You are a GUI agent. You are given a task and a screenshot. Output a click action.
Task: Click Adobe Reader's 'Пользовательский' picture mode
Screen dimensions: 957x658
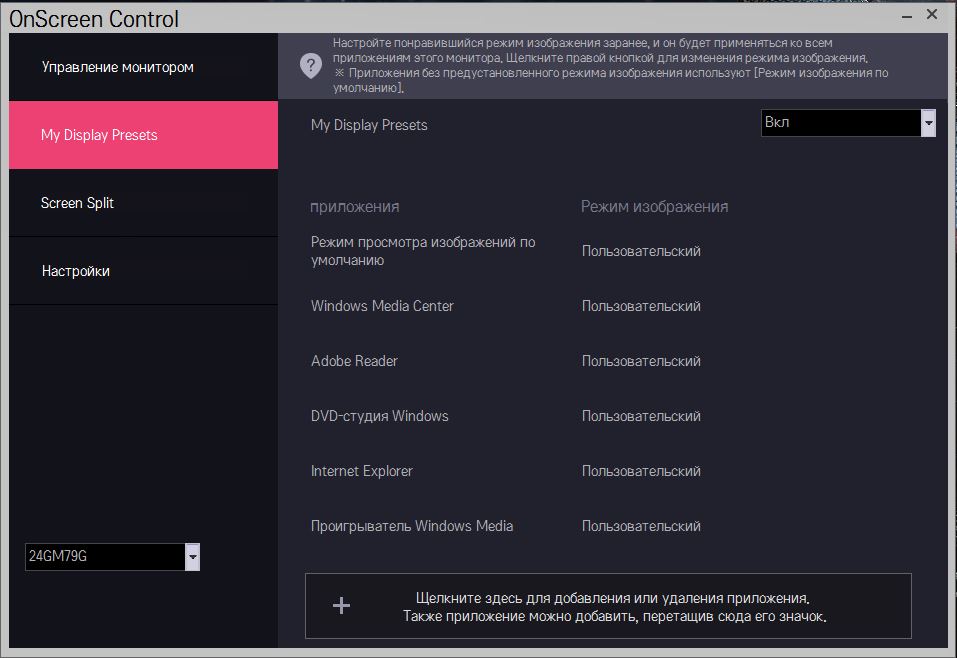click(x=641, y=361)
